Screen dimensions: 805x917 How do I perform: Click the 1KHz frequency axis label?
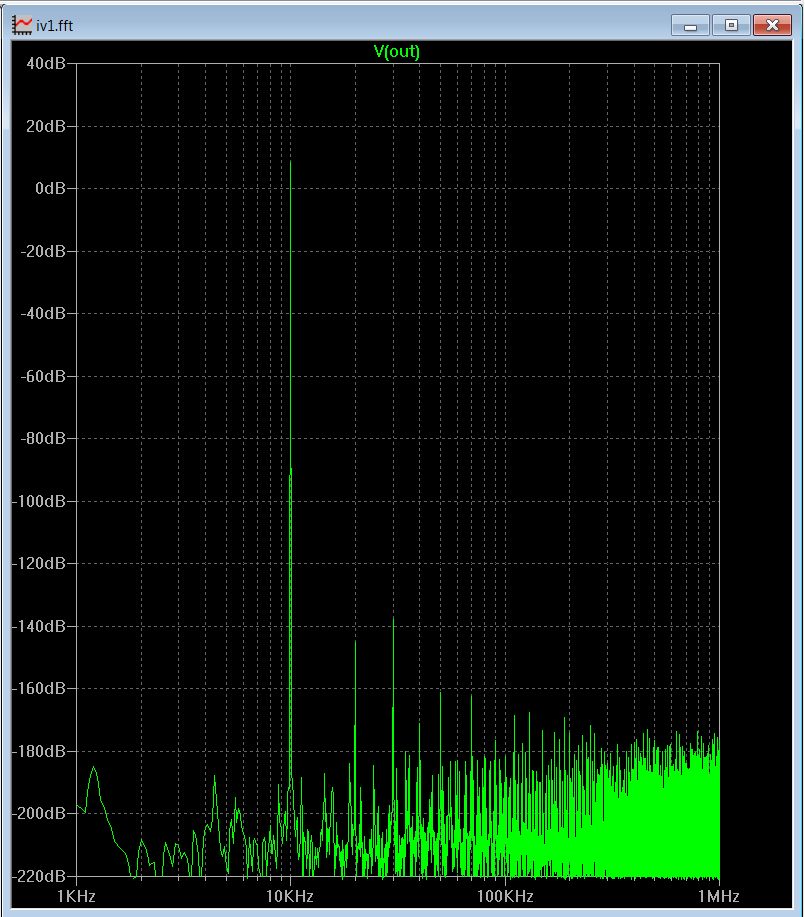click(76, 896)
